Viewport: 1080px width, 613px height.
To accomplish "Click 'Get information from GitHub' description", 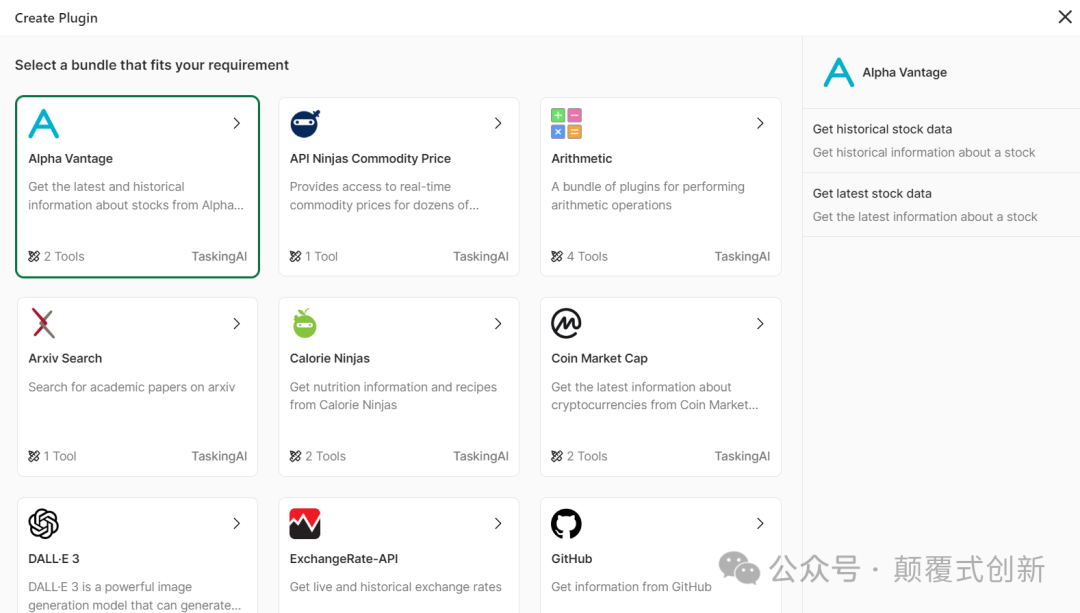I will 631,587.
